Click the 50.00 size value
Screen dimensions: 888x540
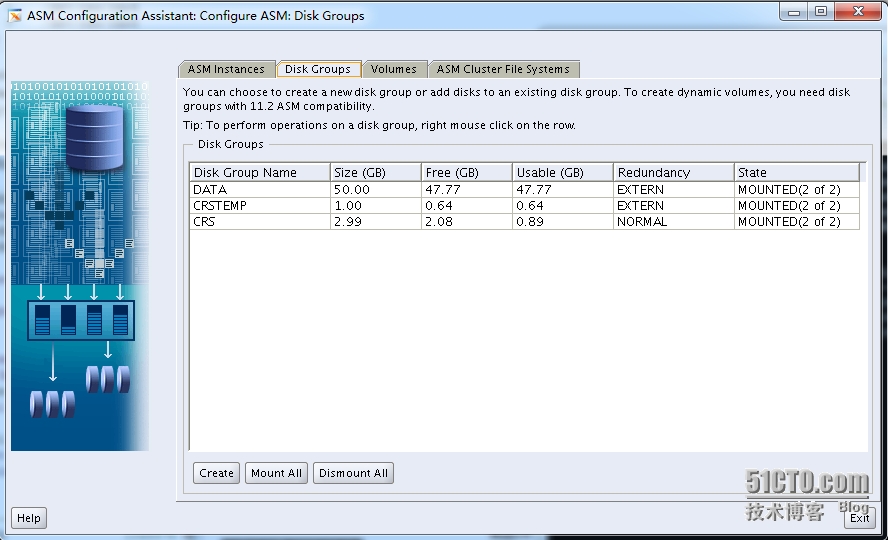coord(375,189)
